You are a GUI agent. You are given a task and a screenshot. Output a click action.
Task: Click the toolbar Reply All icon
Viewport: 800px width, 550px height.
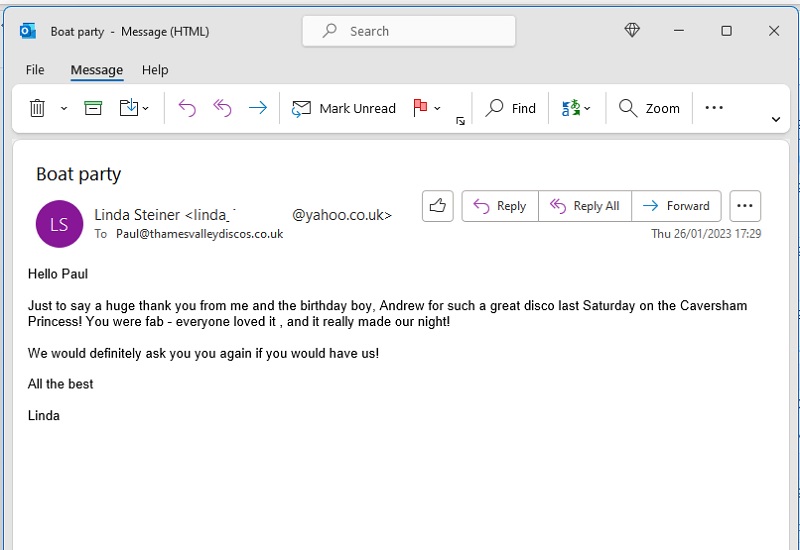click(x=222, y=108)
